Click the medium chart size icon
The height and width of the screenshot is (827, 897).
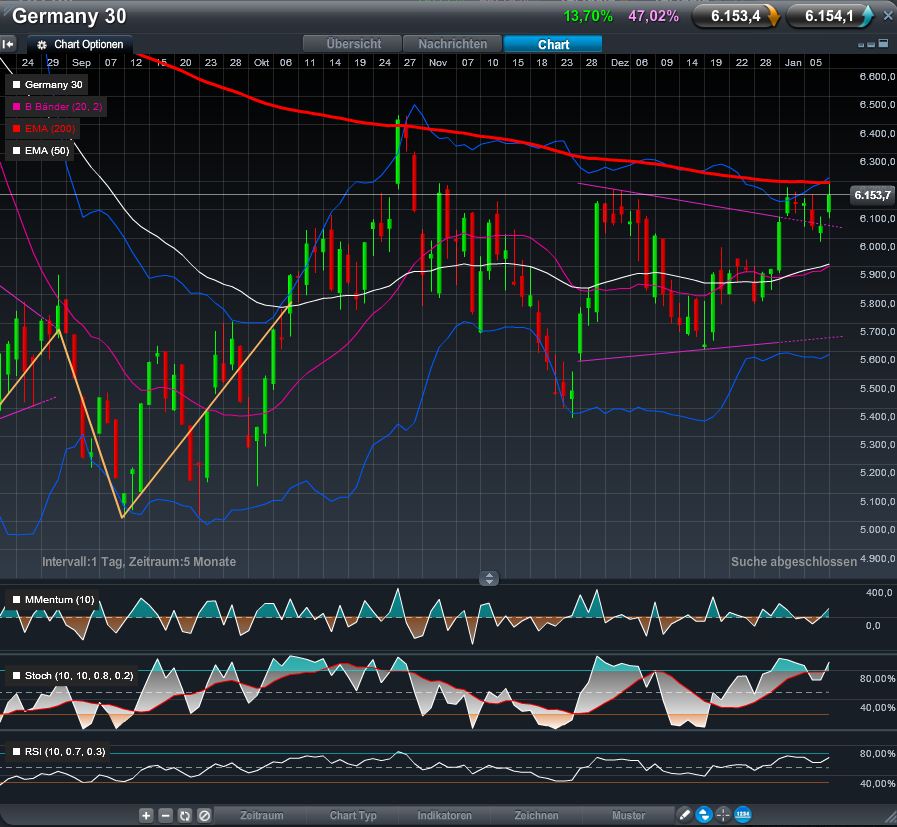point(871,44)
